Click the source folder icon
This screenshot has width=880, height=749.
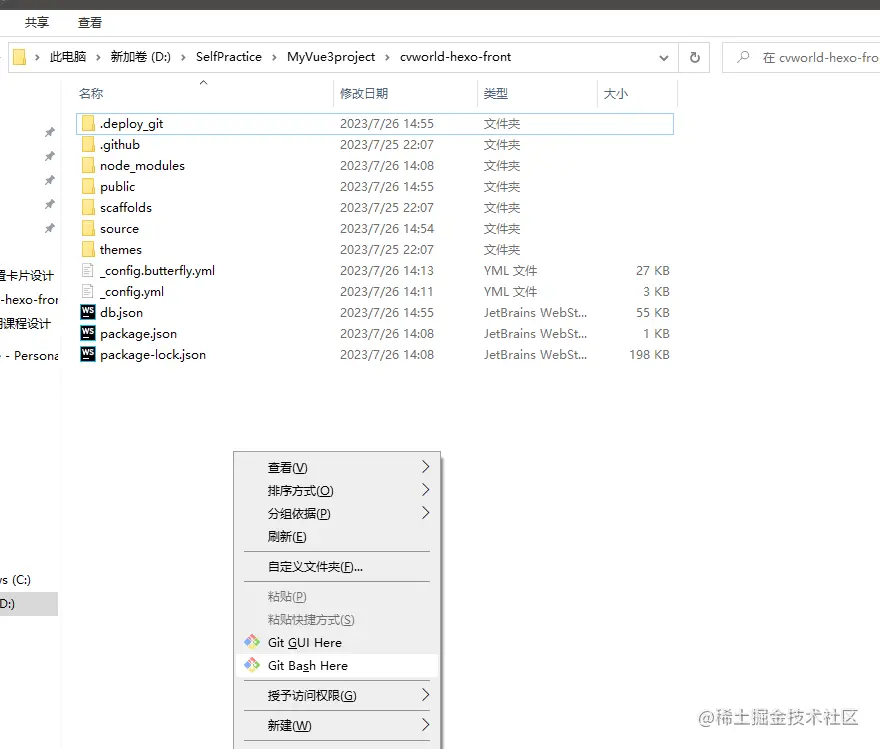(88, 228)
